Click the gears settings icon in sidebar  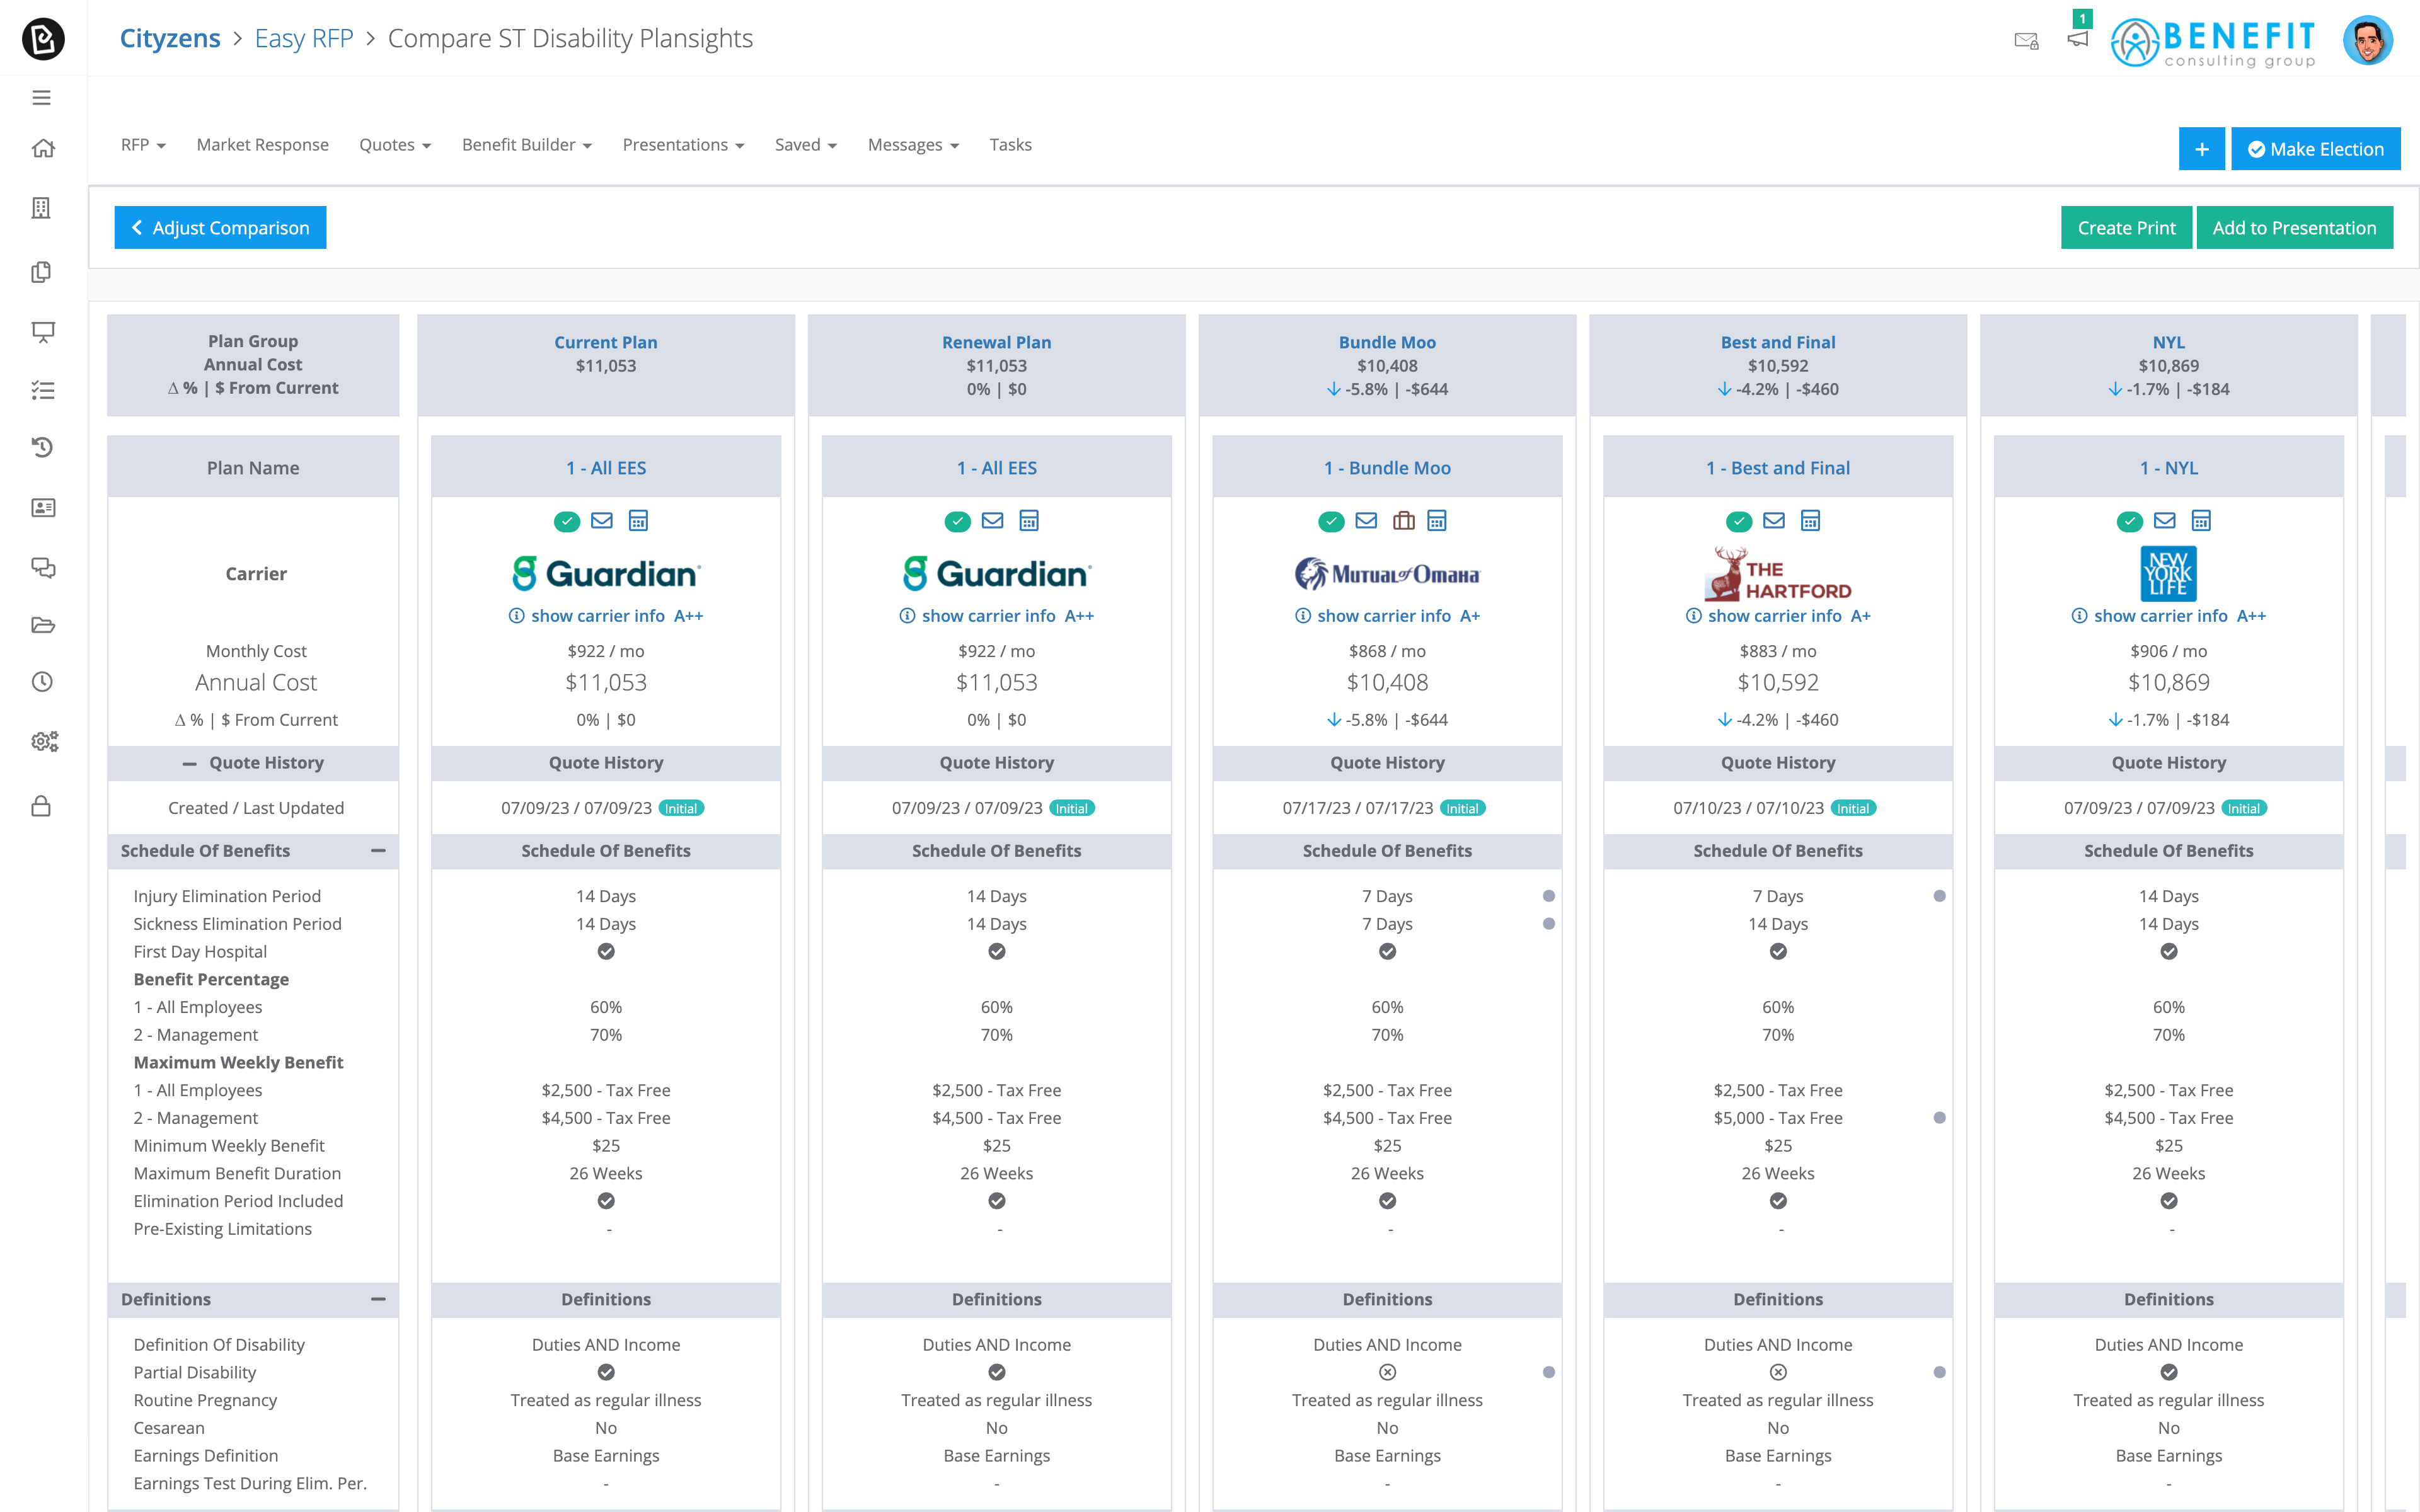coord(44,741)
